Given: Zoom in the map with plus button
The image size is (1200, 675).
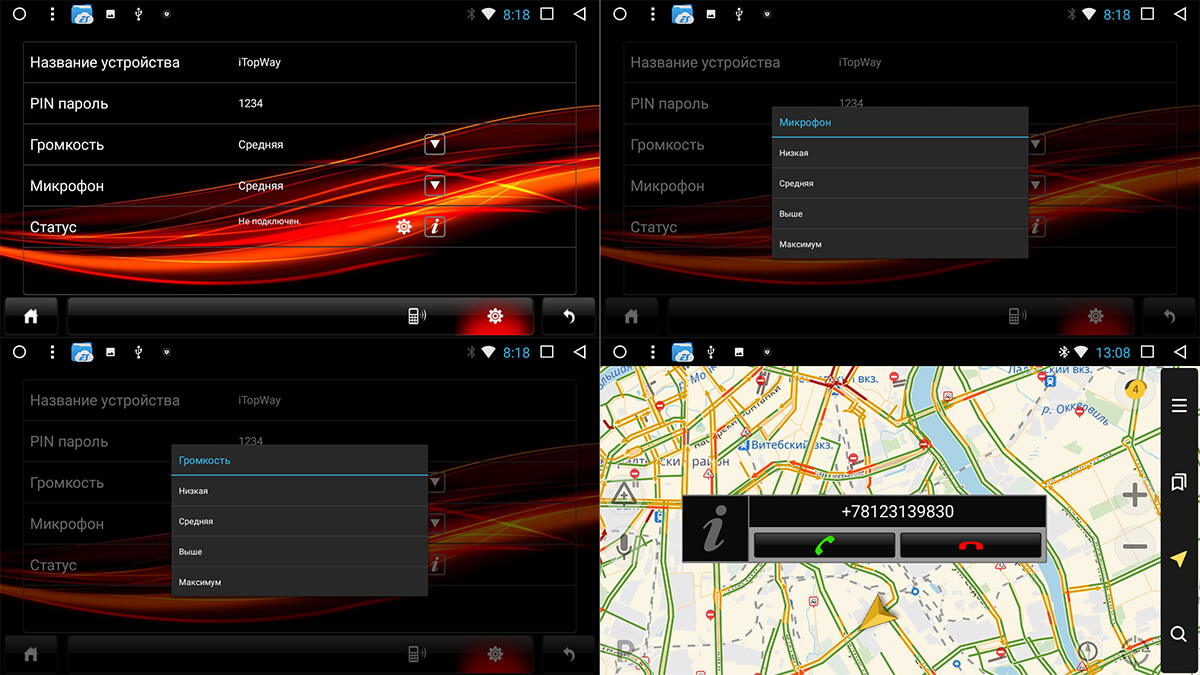Looking at the screenshot, I should (x=1134, y=495).
